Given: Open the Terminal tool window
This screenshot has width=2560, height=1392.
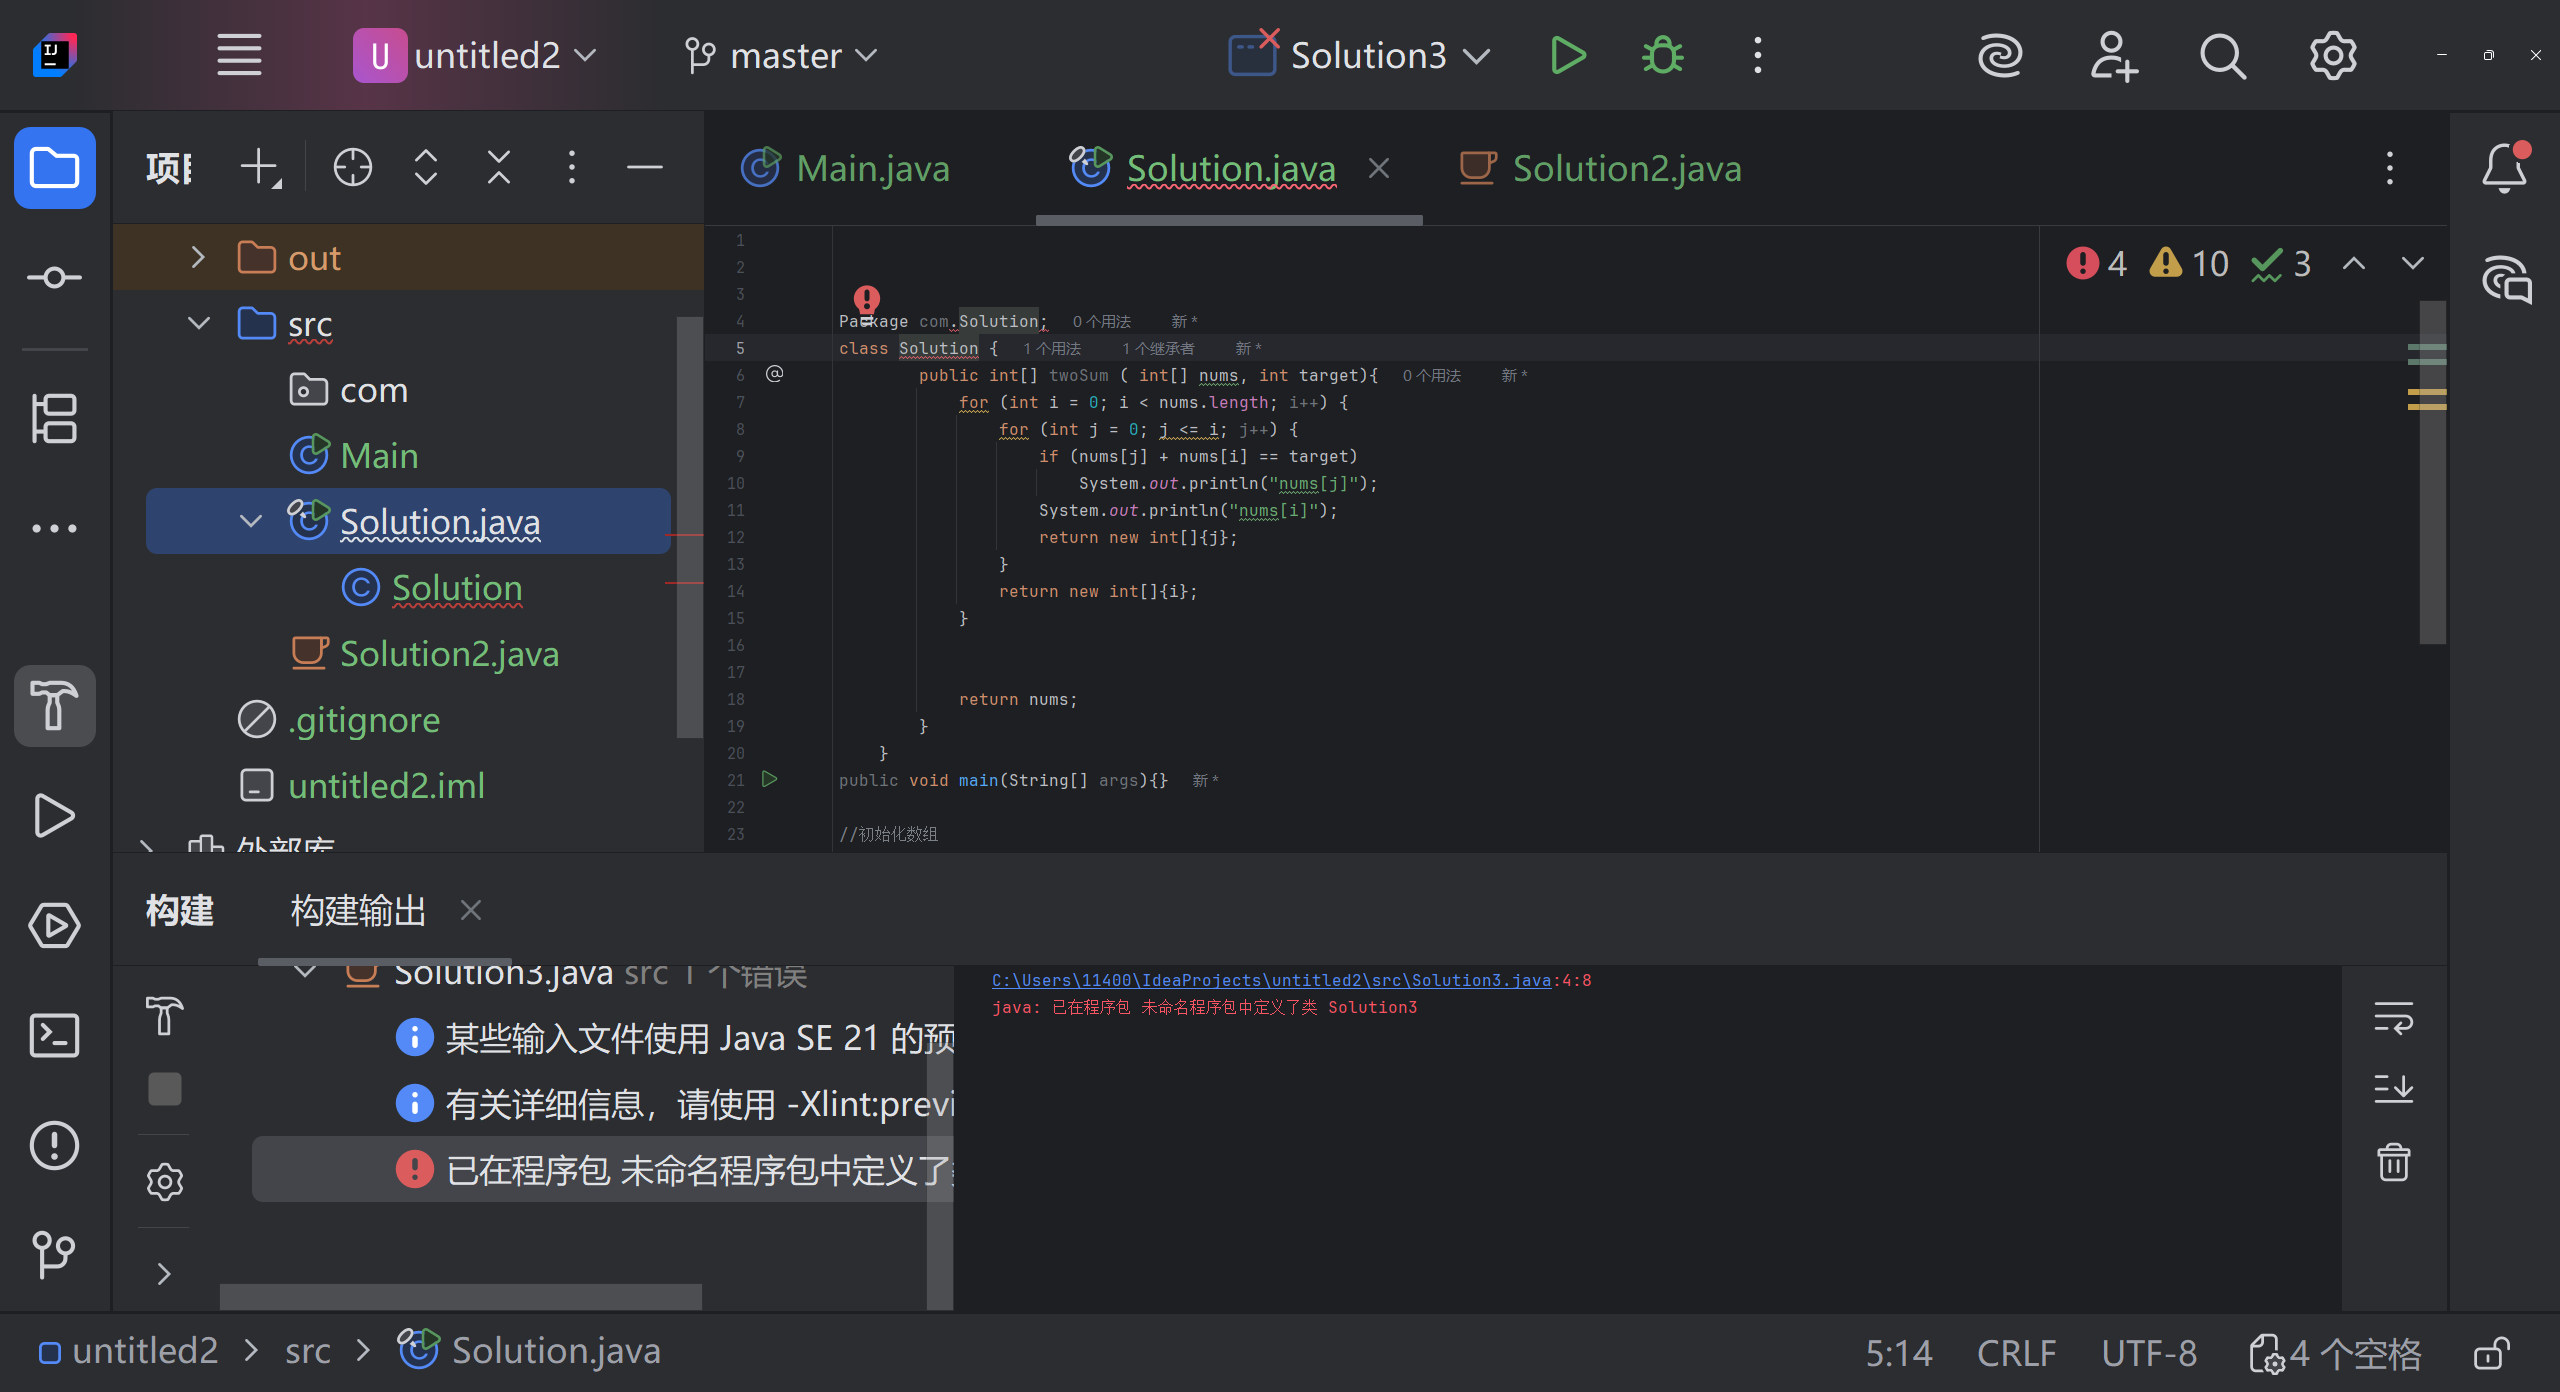Looking at the screenshot, I should pos(54,1035).
